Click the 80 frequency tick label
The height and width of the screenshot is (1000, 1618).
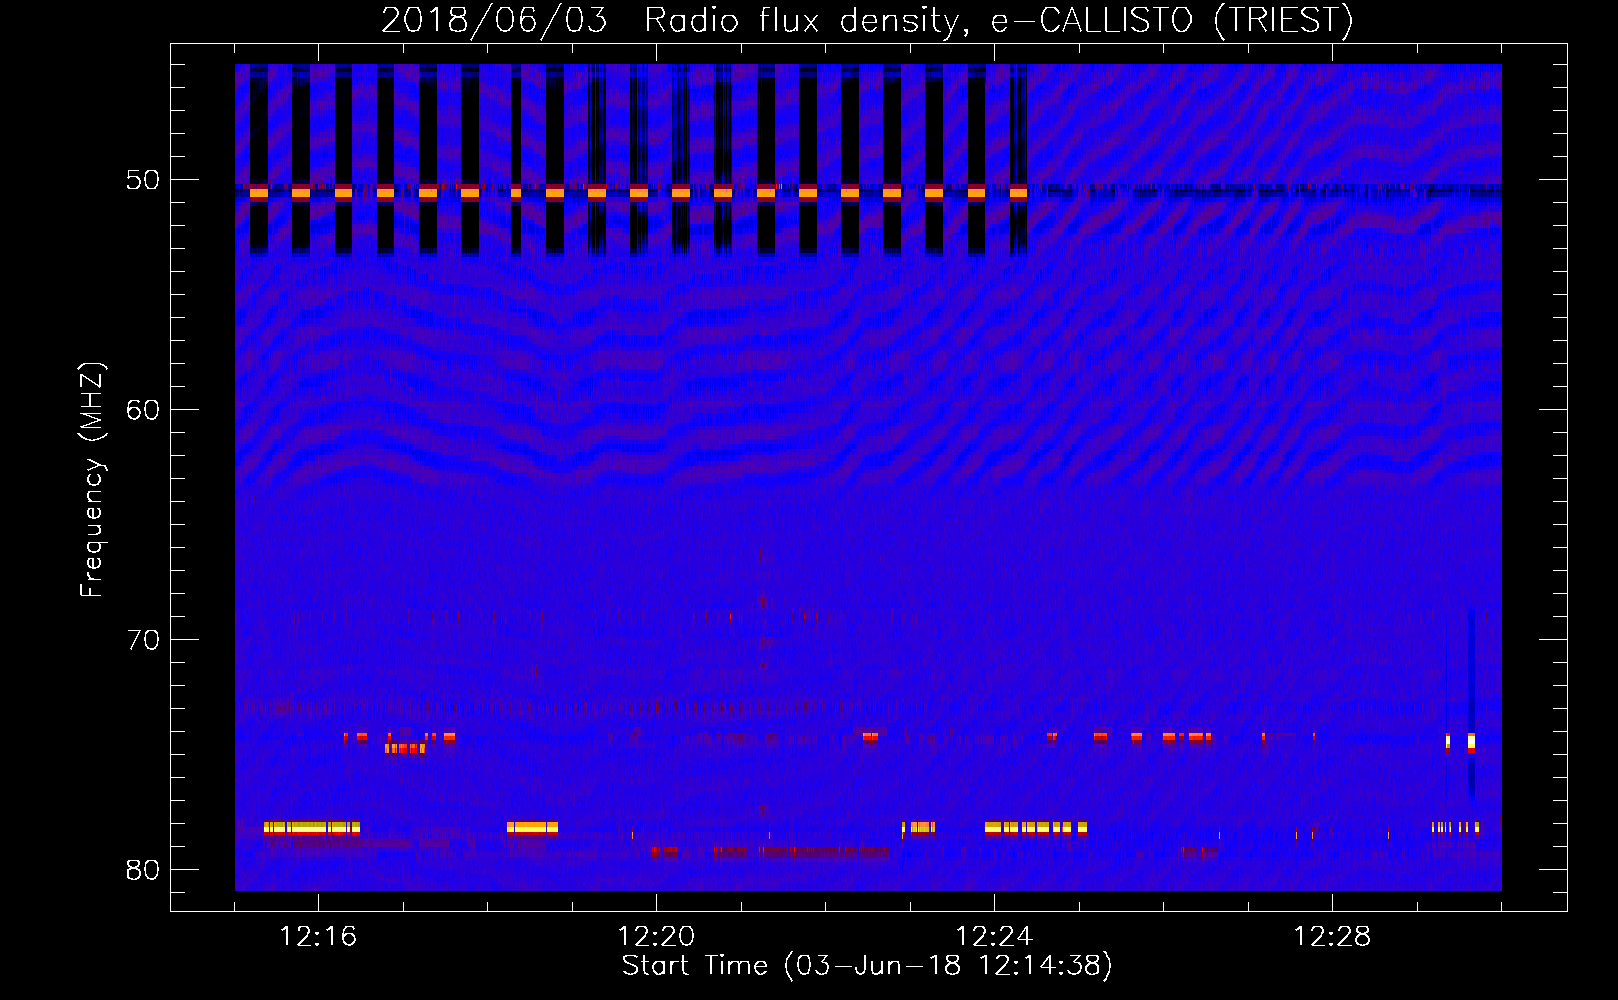pos(143,870)
